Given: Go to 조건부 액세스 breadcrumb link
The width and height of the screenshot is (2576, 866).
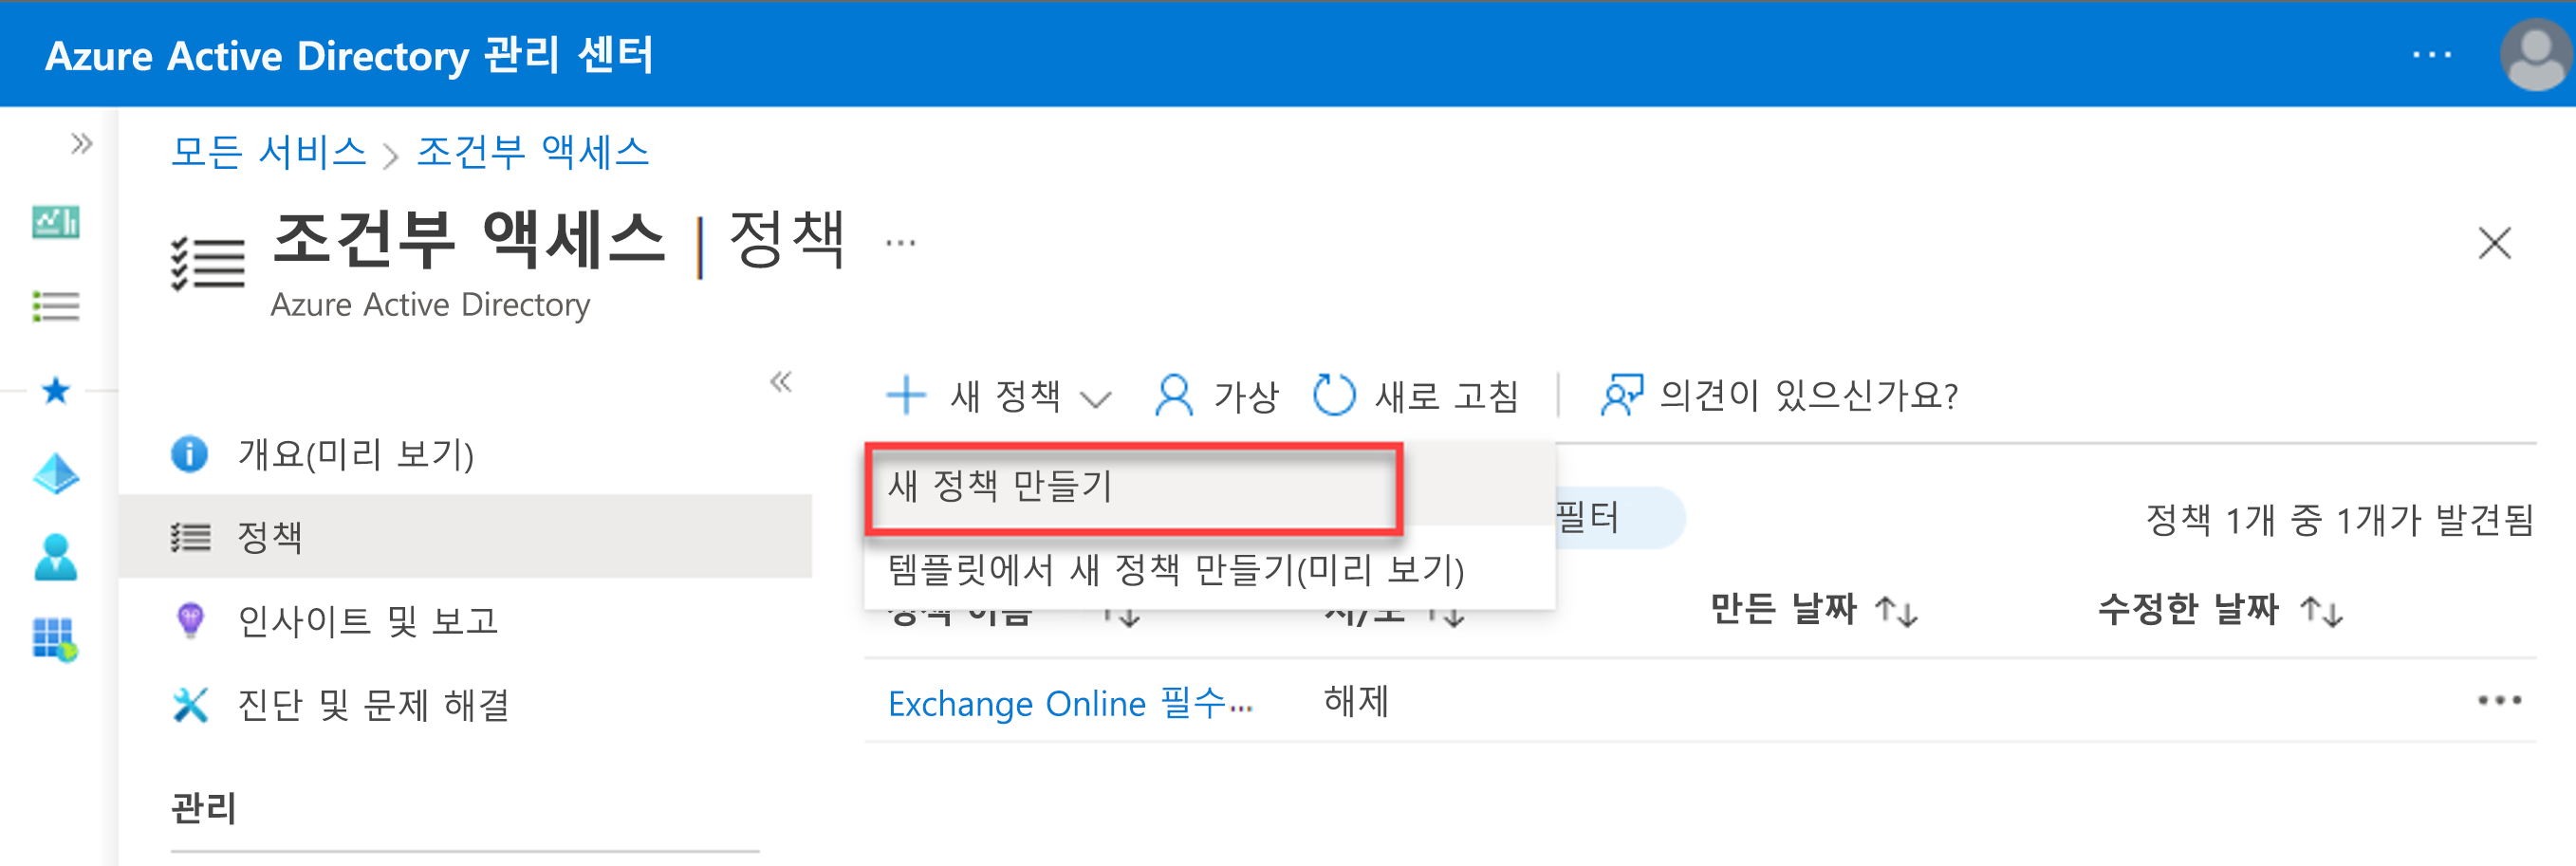Looking at the screenshot, I should pos(533,152).
